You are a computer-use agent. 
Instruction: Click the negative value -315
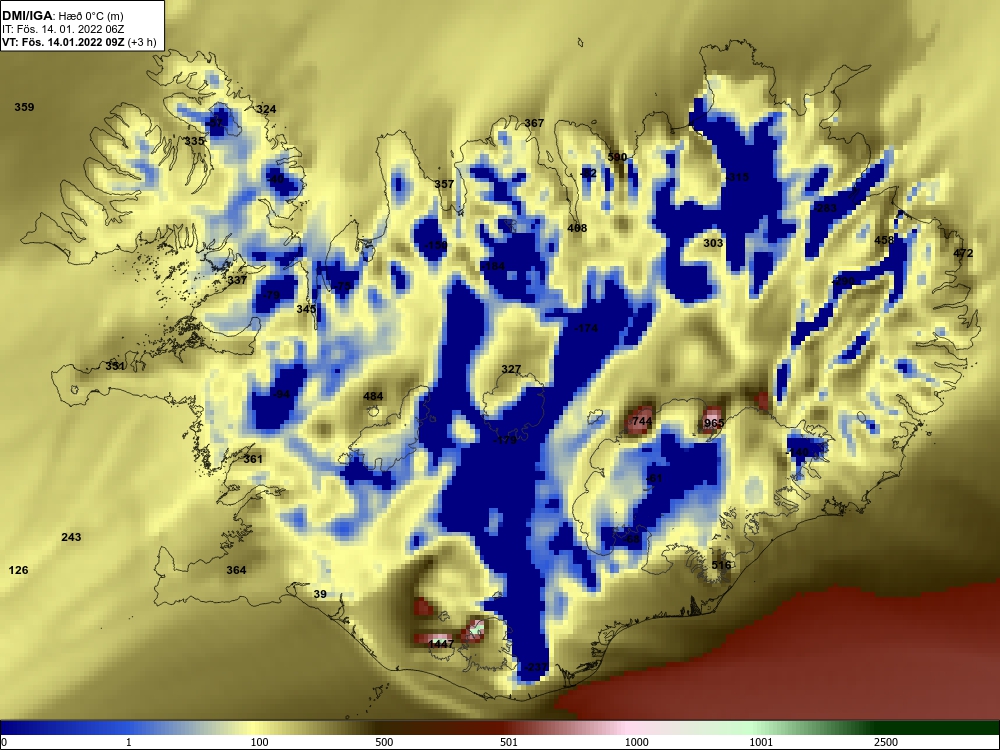[x=737, y=177]
